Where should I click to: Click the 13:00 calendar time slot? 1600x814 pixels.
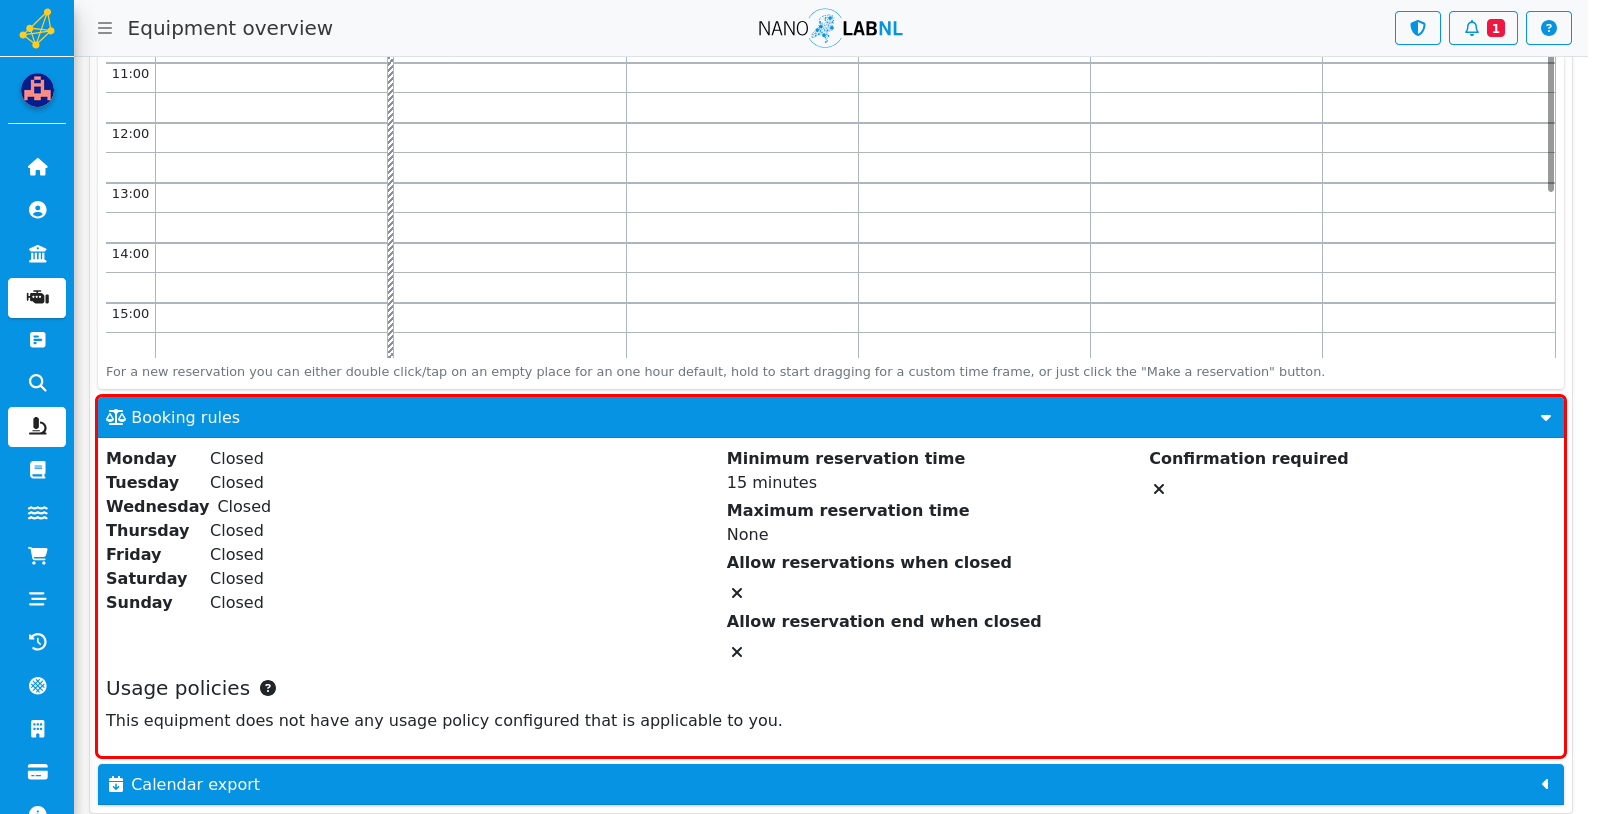click(130, 194)
